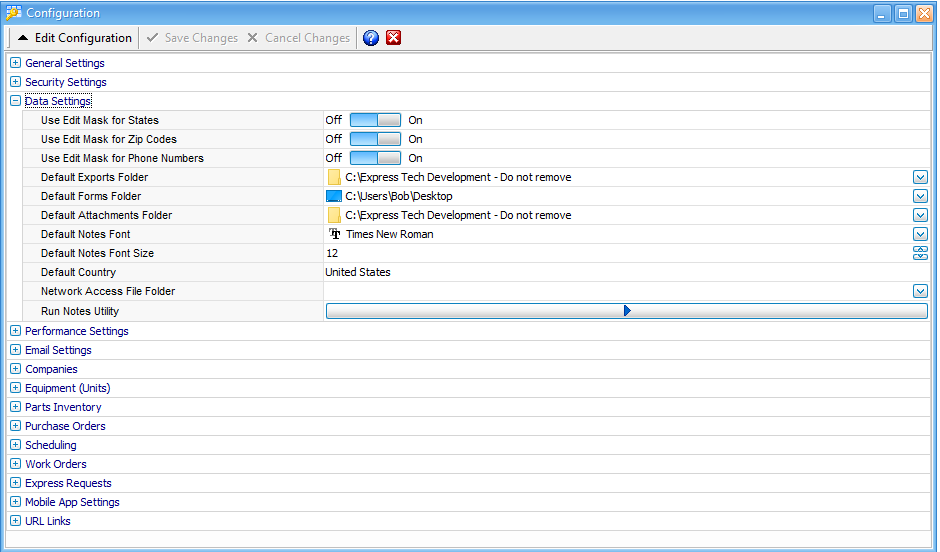Open Default Forms Folder dropdown arrow
The image size is (940, 552).
coord(920,196)
